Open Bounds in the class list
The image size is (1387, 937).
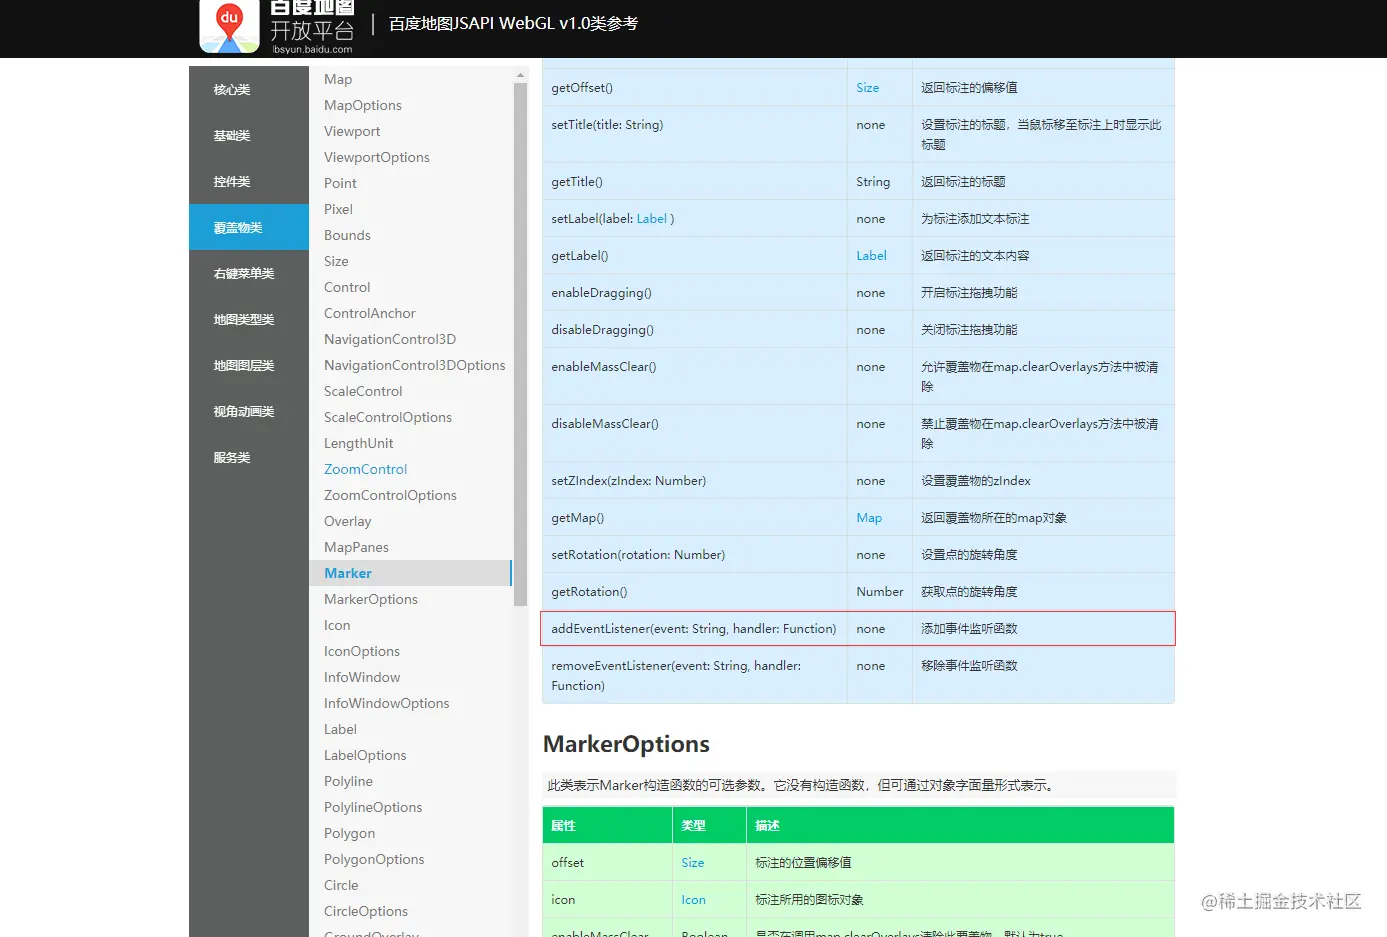[347, 235]
